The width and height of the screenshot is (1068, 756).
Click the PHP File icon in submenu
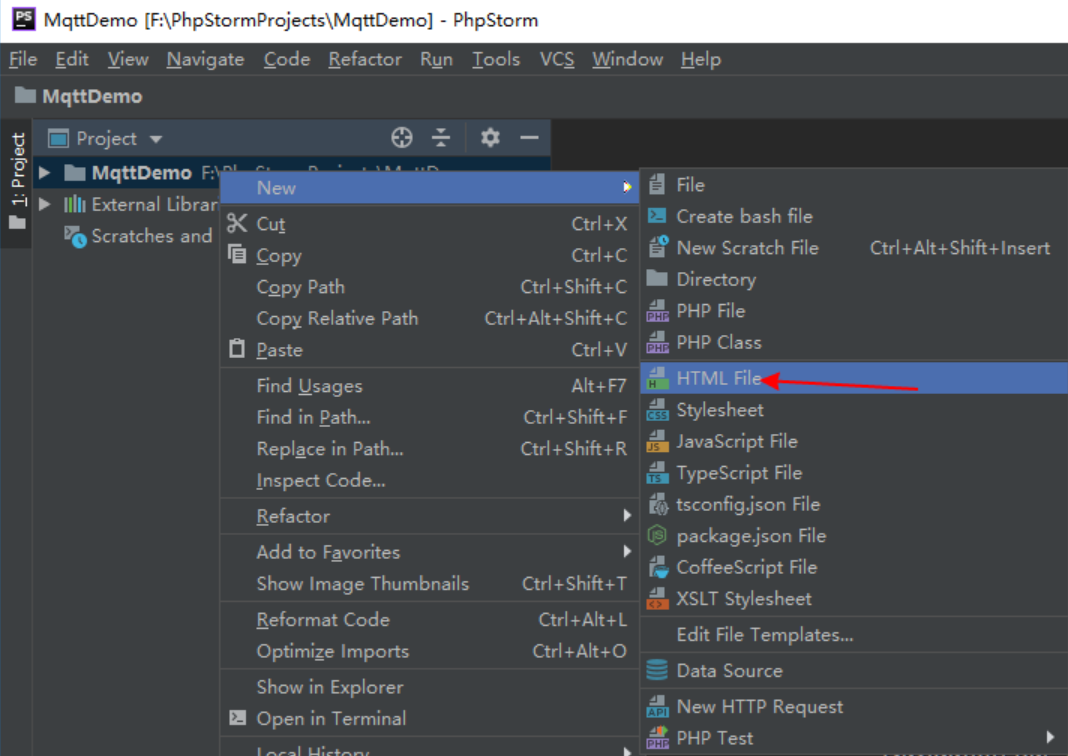pos(657,311)
